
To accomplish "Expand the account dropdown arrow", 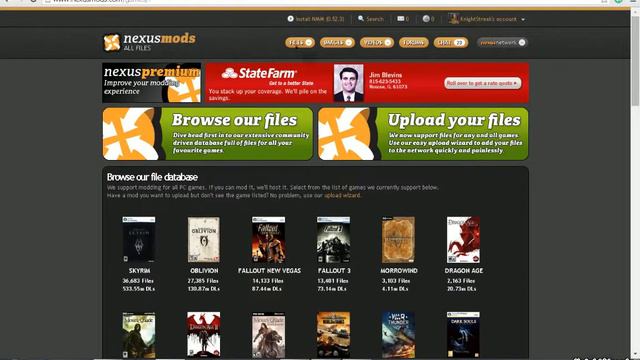I will click(x=523, y=19).
